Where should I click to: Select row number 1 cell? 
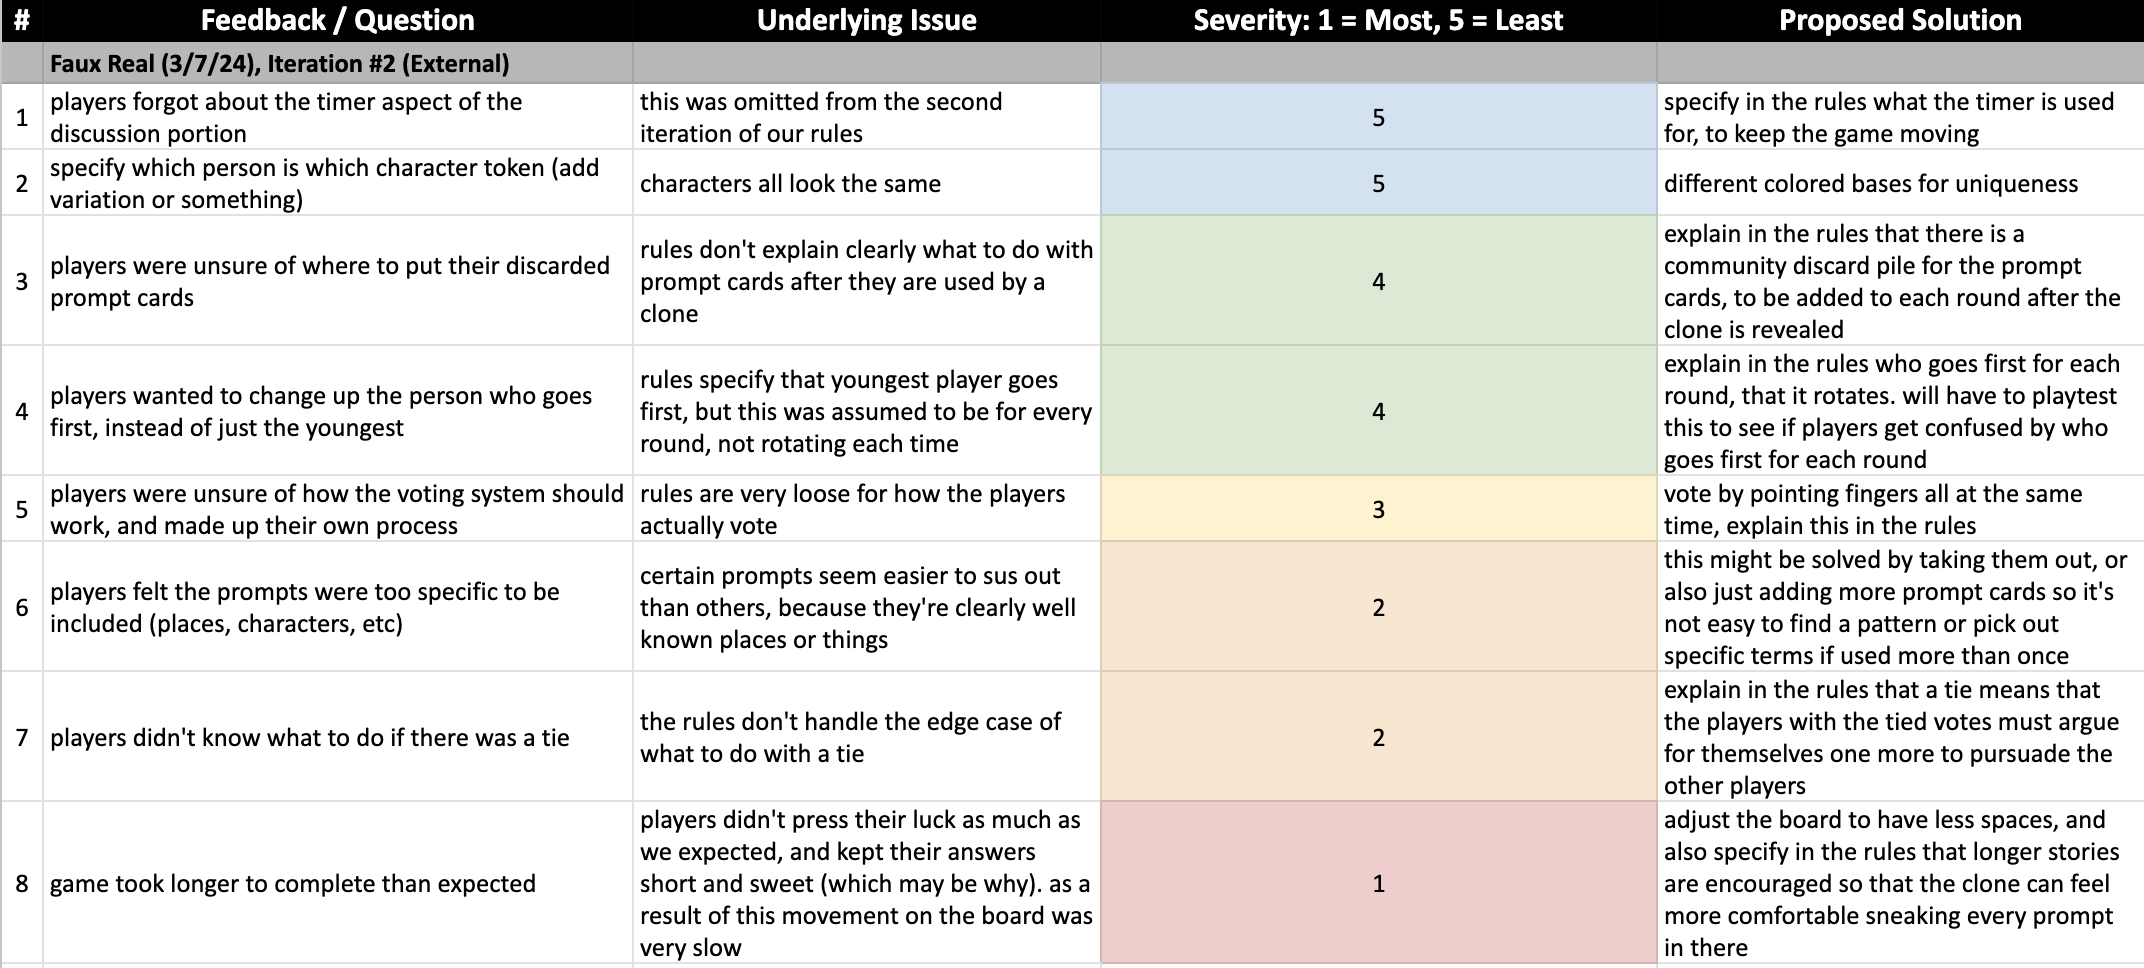[21, 117]
